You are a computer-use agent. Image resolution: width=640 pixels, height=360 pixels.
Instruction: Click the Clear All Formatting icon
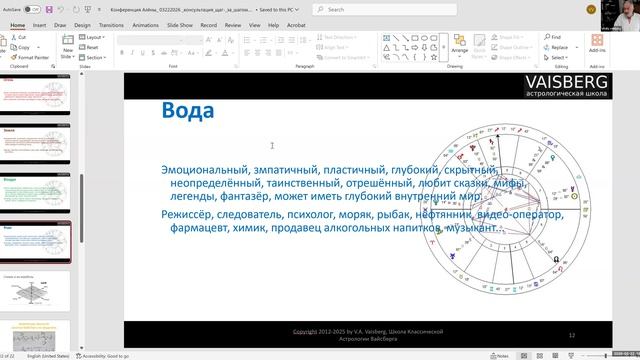pyautogui.click(x=231, y=40)
